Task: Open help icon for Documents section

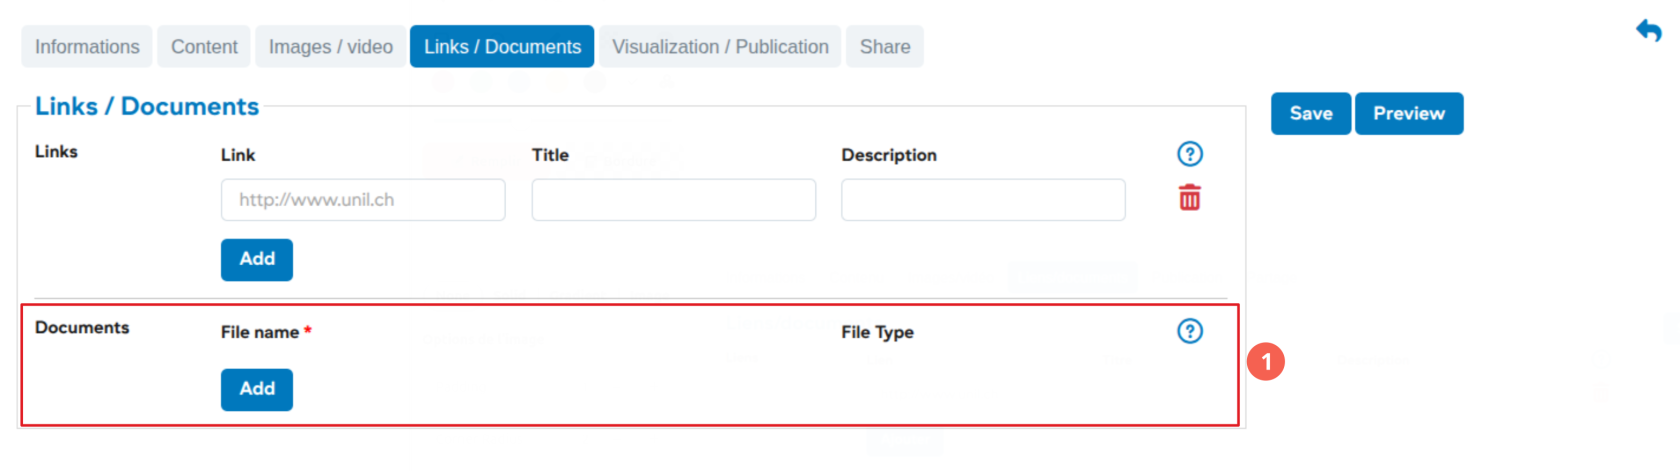Action: [x=1189, y=331]
